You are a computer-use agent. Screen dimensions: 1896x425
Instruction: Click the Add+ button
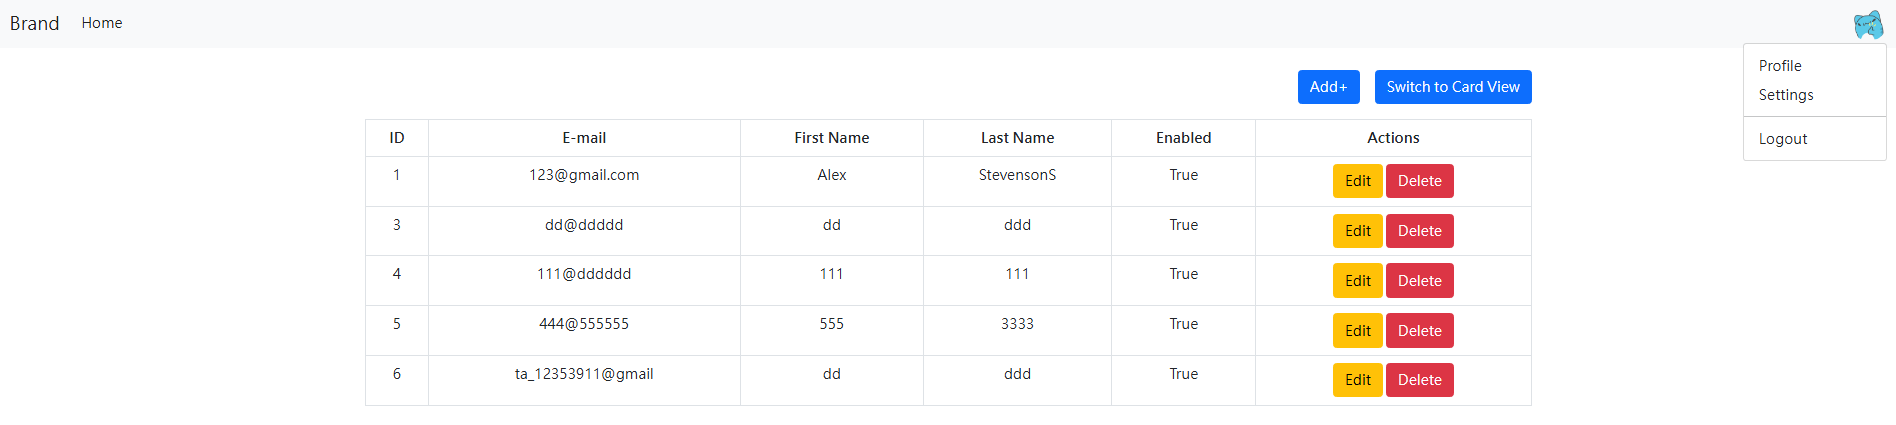click(1328, 87)
